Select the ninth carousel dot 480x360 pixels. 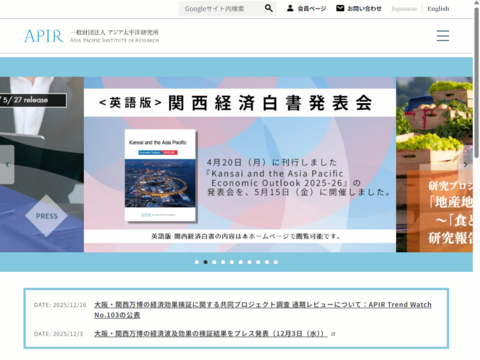(x=267, y=262)
